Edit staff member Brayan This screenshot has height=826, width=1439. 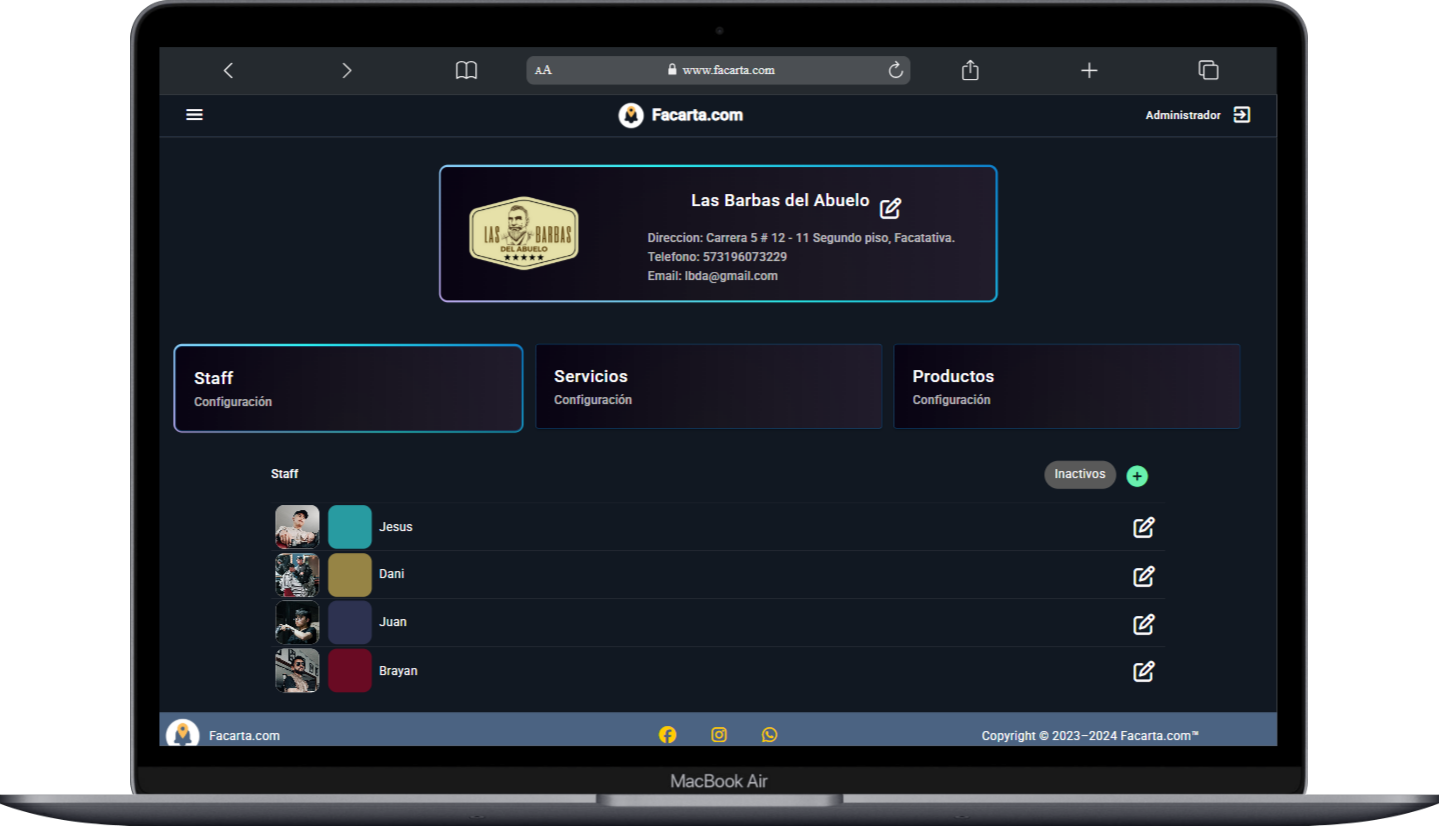tap(1144, 671)
